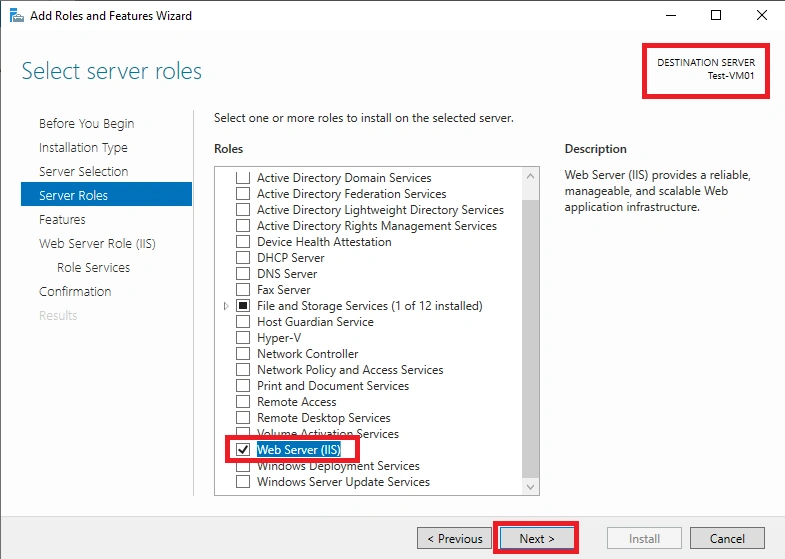Click the Previous button
Viewport: 785px width, 559px height.
click(x=455, y=538)
